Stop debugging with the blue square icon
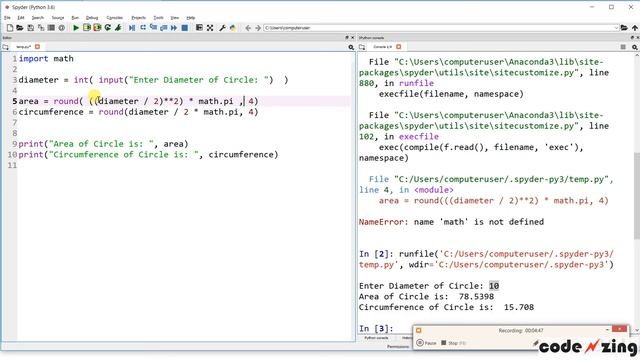 coord(184,28)
